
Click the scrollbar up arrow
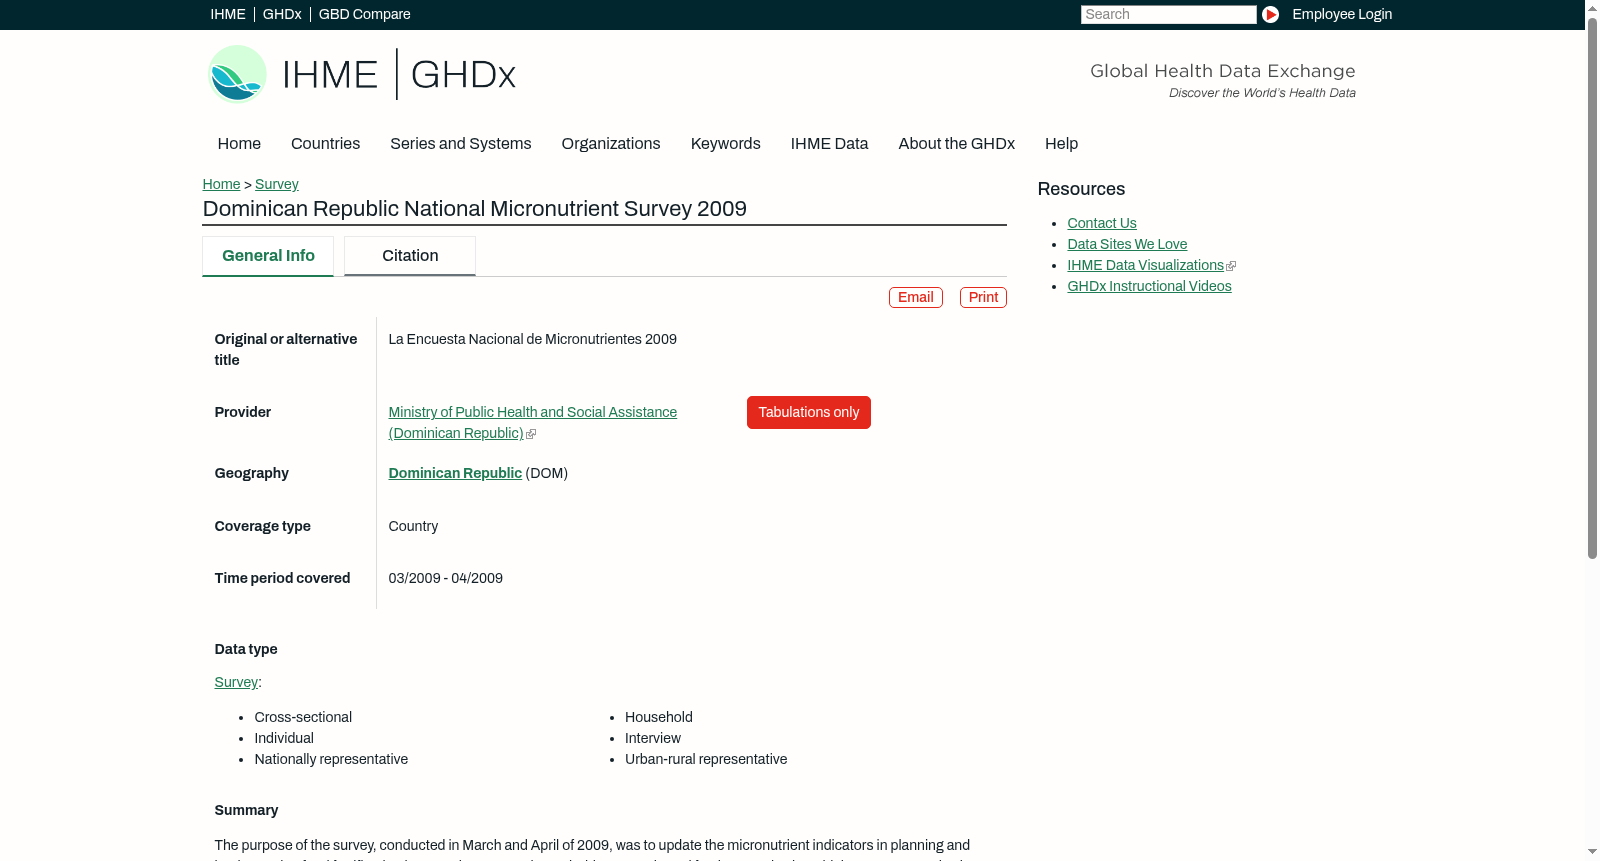1592,8
